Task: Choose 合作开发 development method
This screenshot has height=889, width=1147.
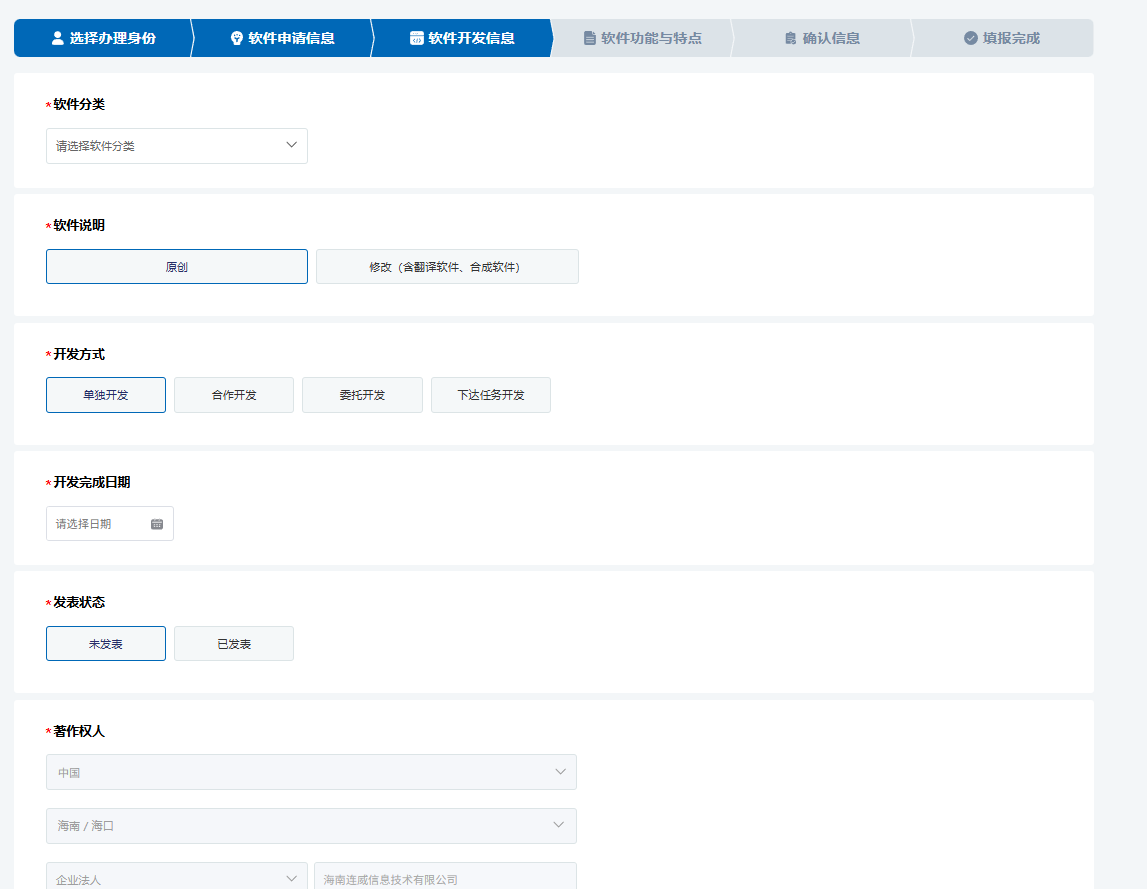Action: [234, 395]
